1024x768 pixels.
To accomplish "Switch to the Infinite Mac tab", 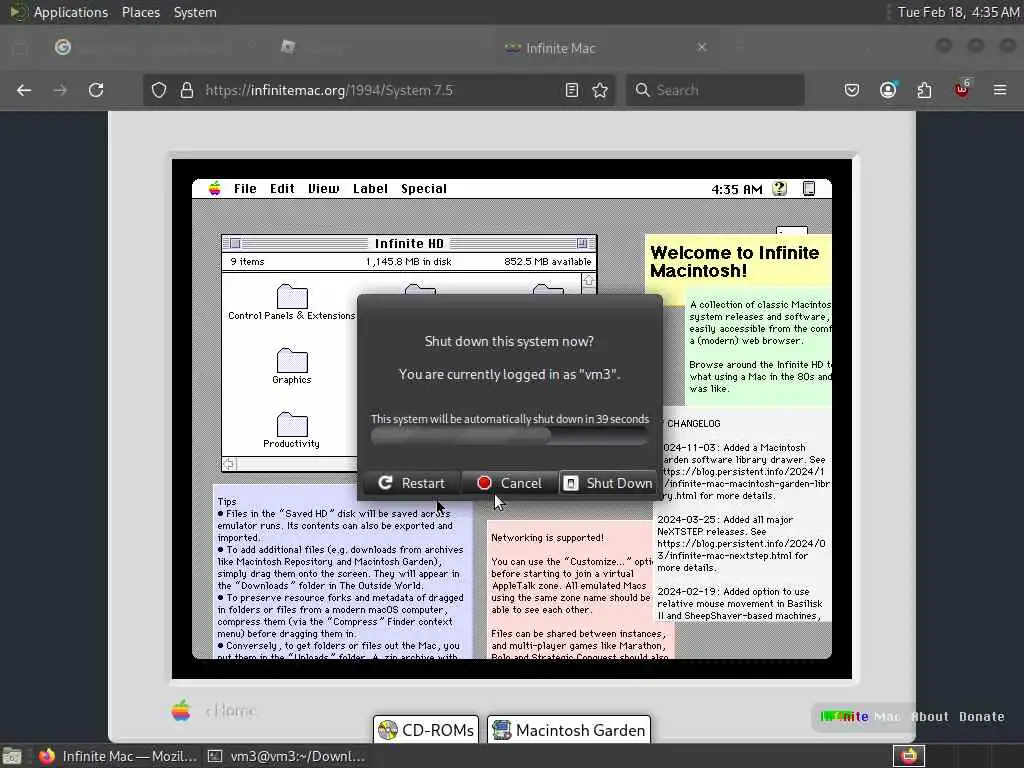I will (x=604, y=48).
